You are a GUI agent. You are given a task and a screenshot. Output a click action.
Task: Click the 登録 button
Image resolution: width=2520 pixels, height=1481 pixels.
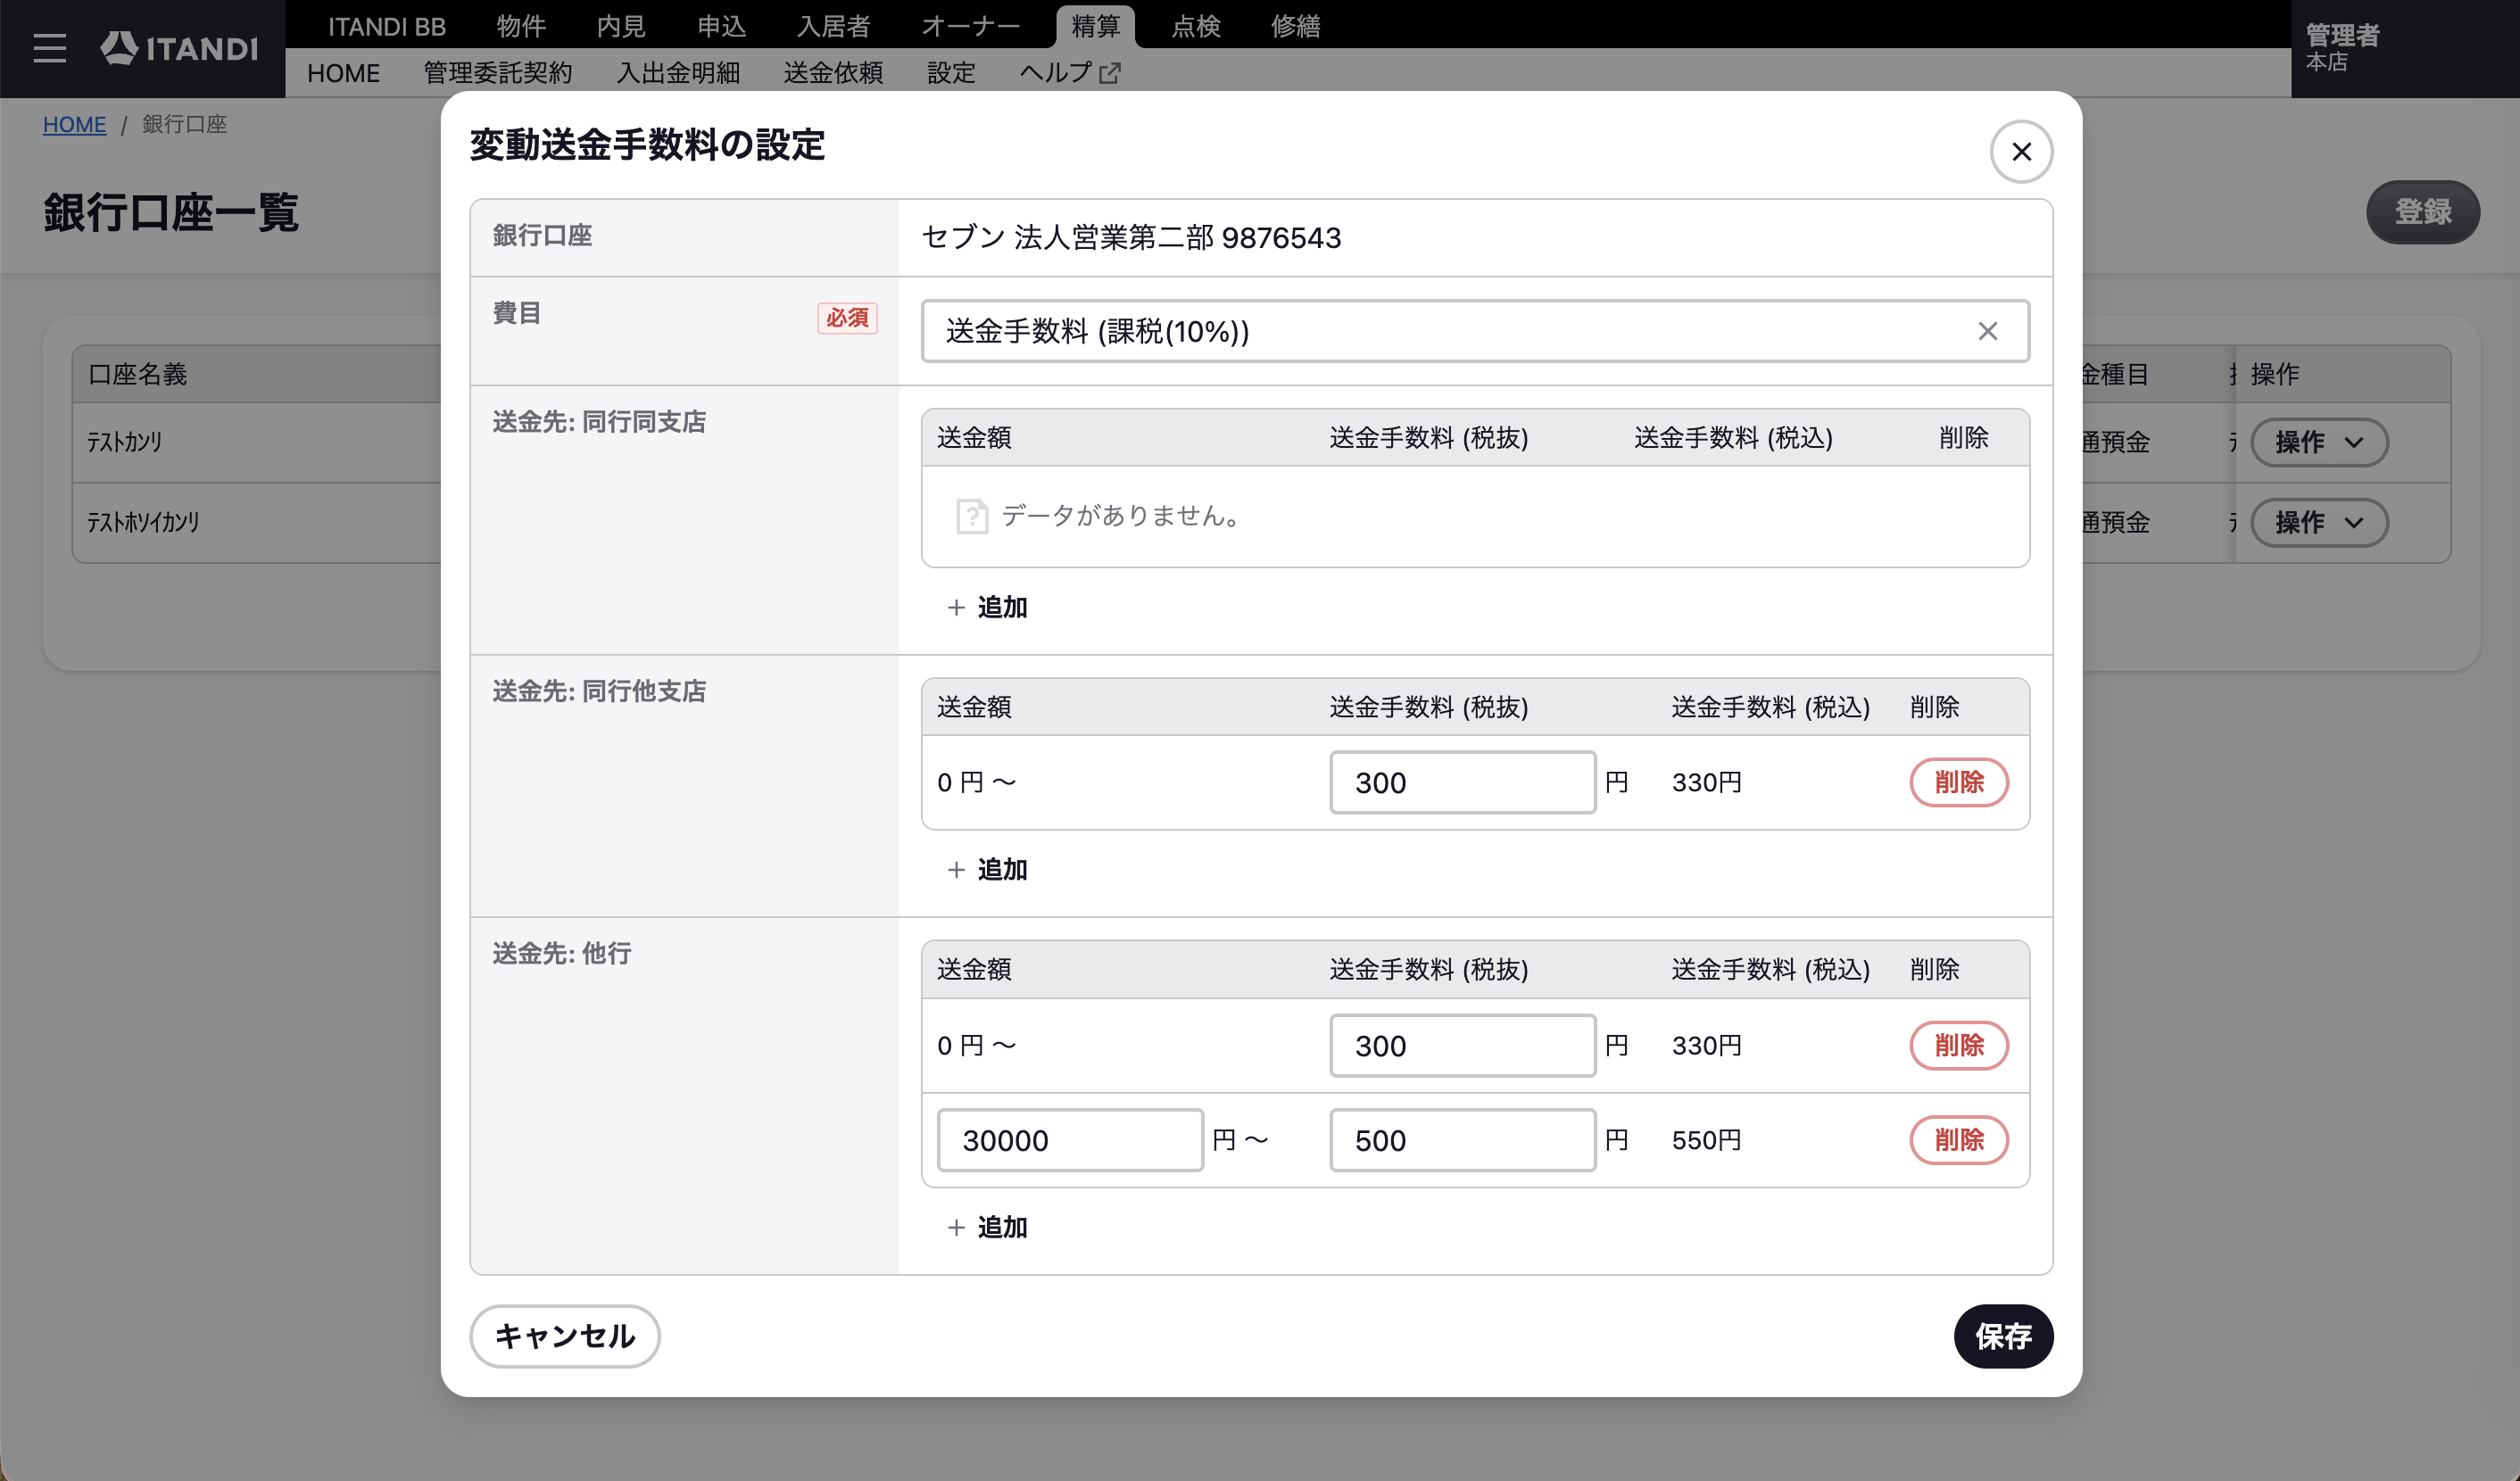pos(2423,212)
